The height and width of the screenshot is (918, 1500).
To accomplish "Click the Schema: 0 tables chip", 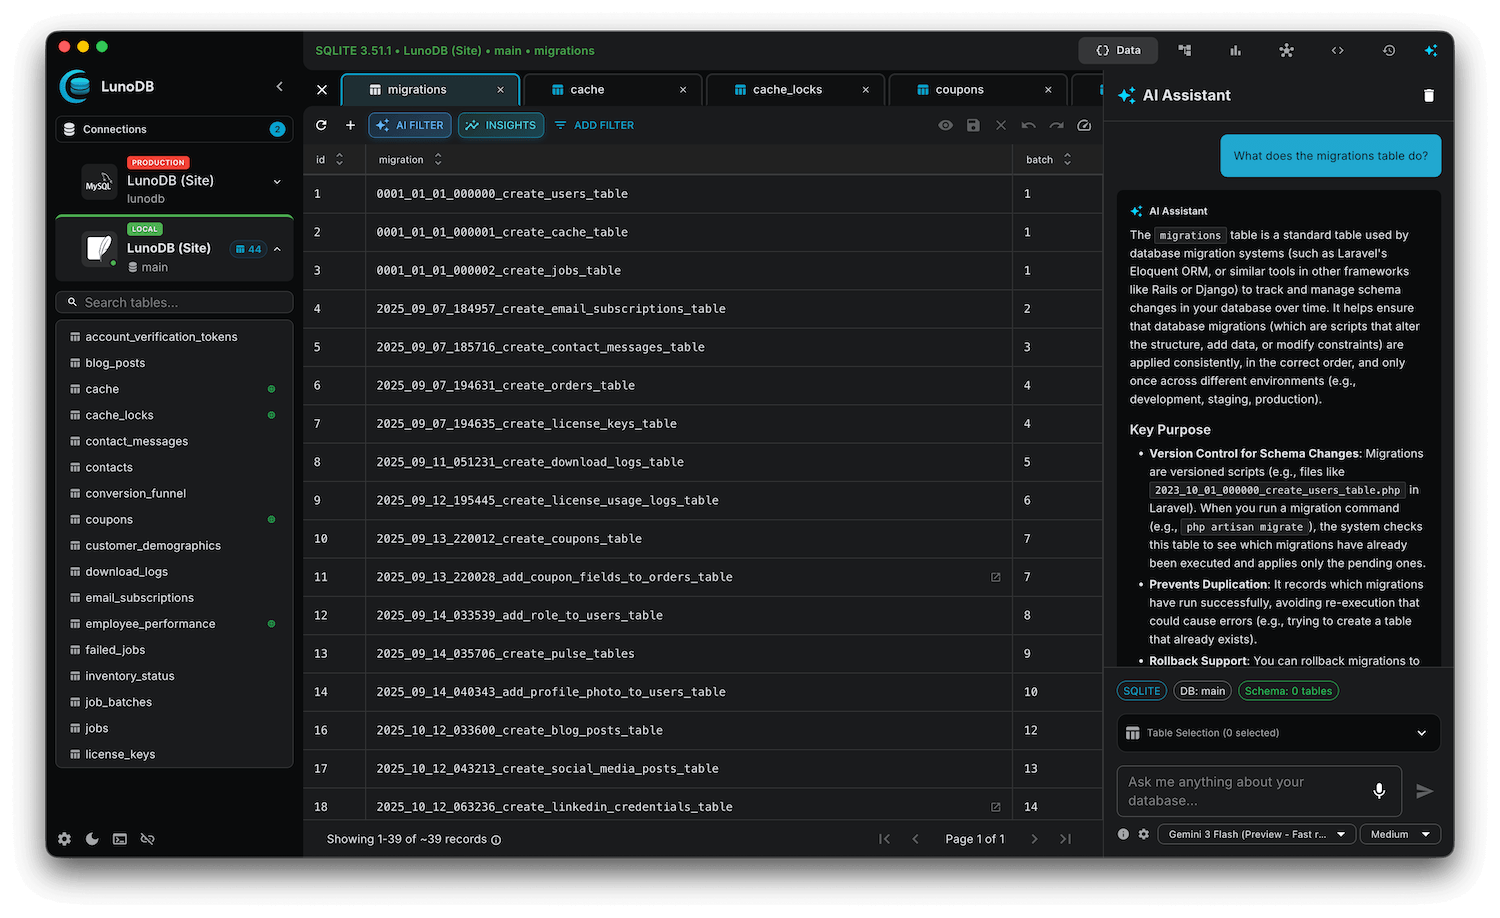I will point(1288,691).
